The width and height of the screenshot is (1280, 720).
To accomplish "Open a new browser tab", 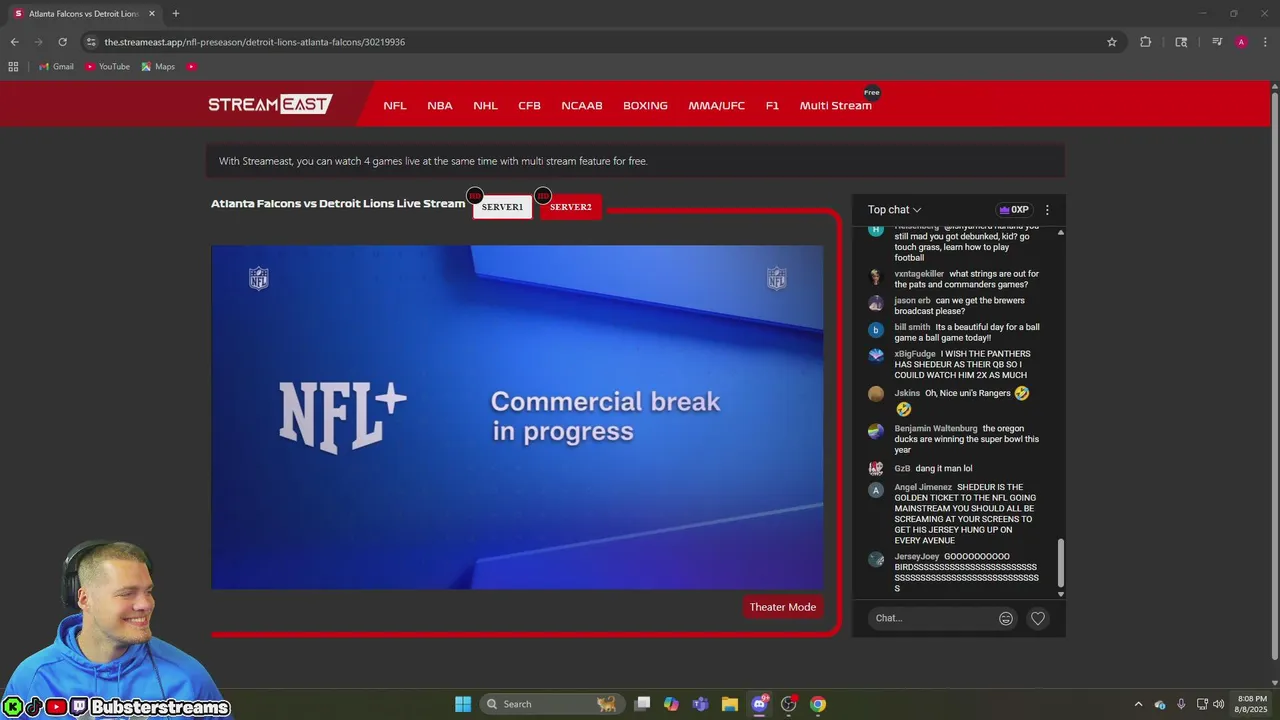I will [x=175, y=14].
